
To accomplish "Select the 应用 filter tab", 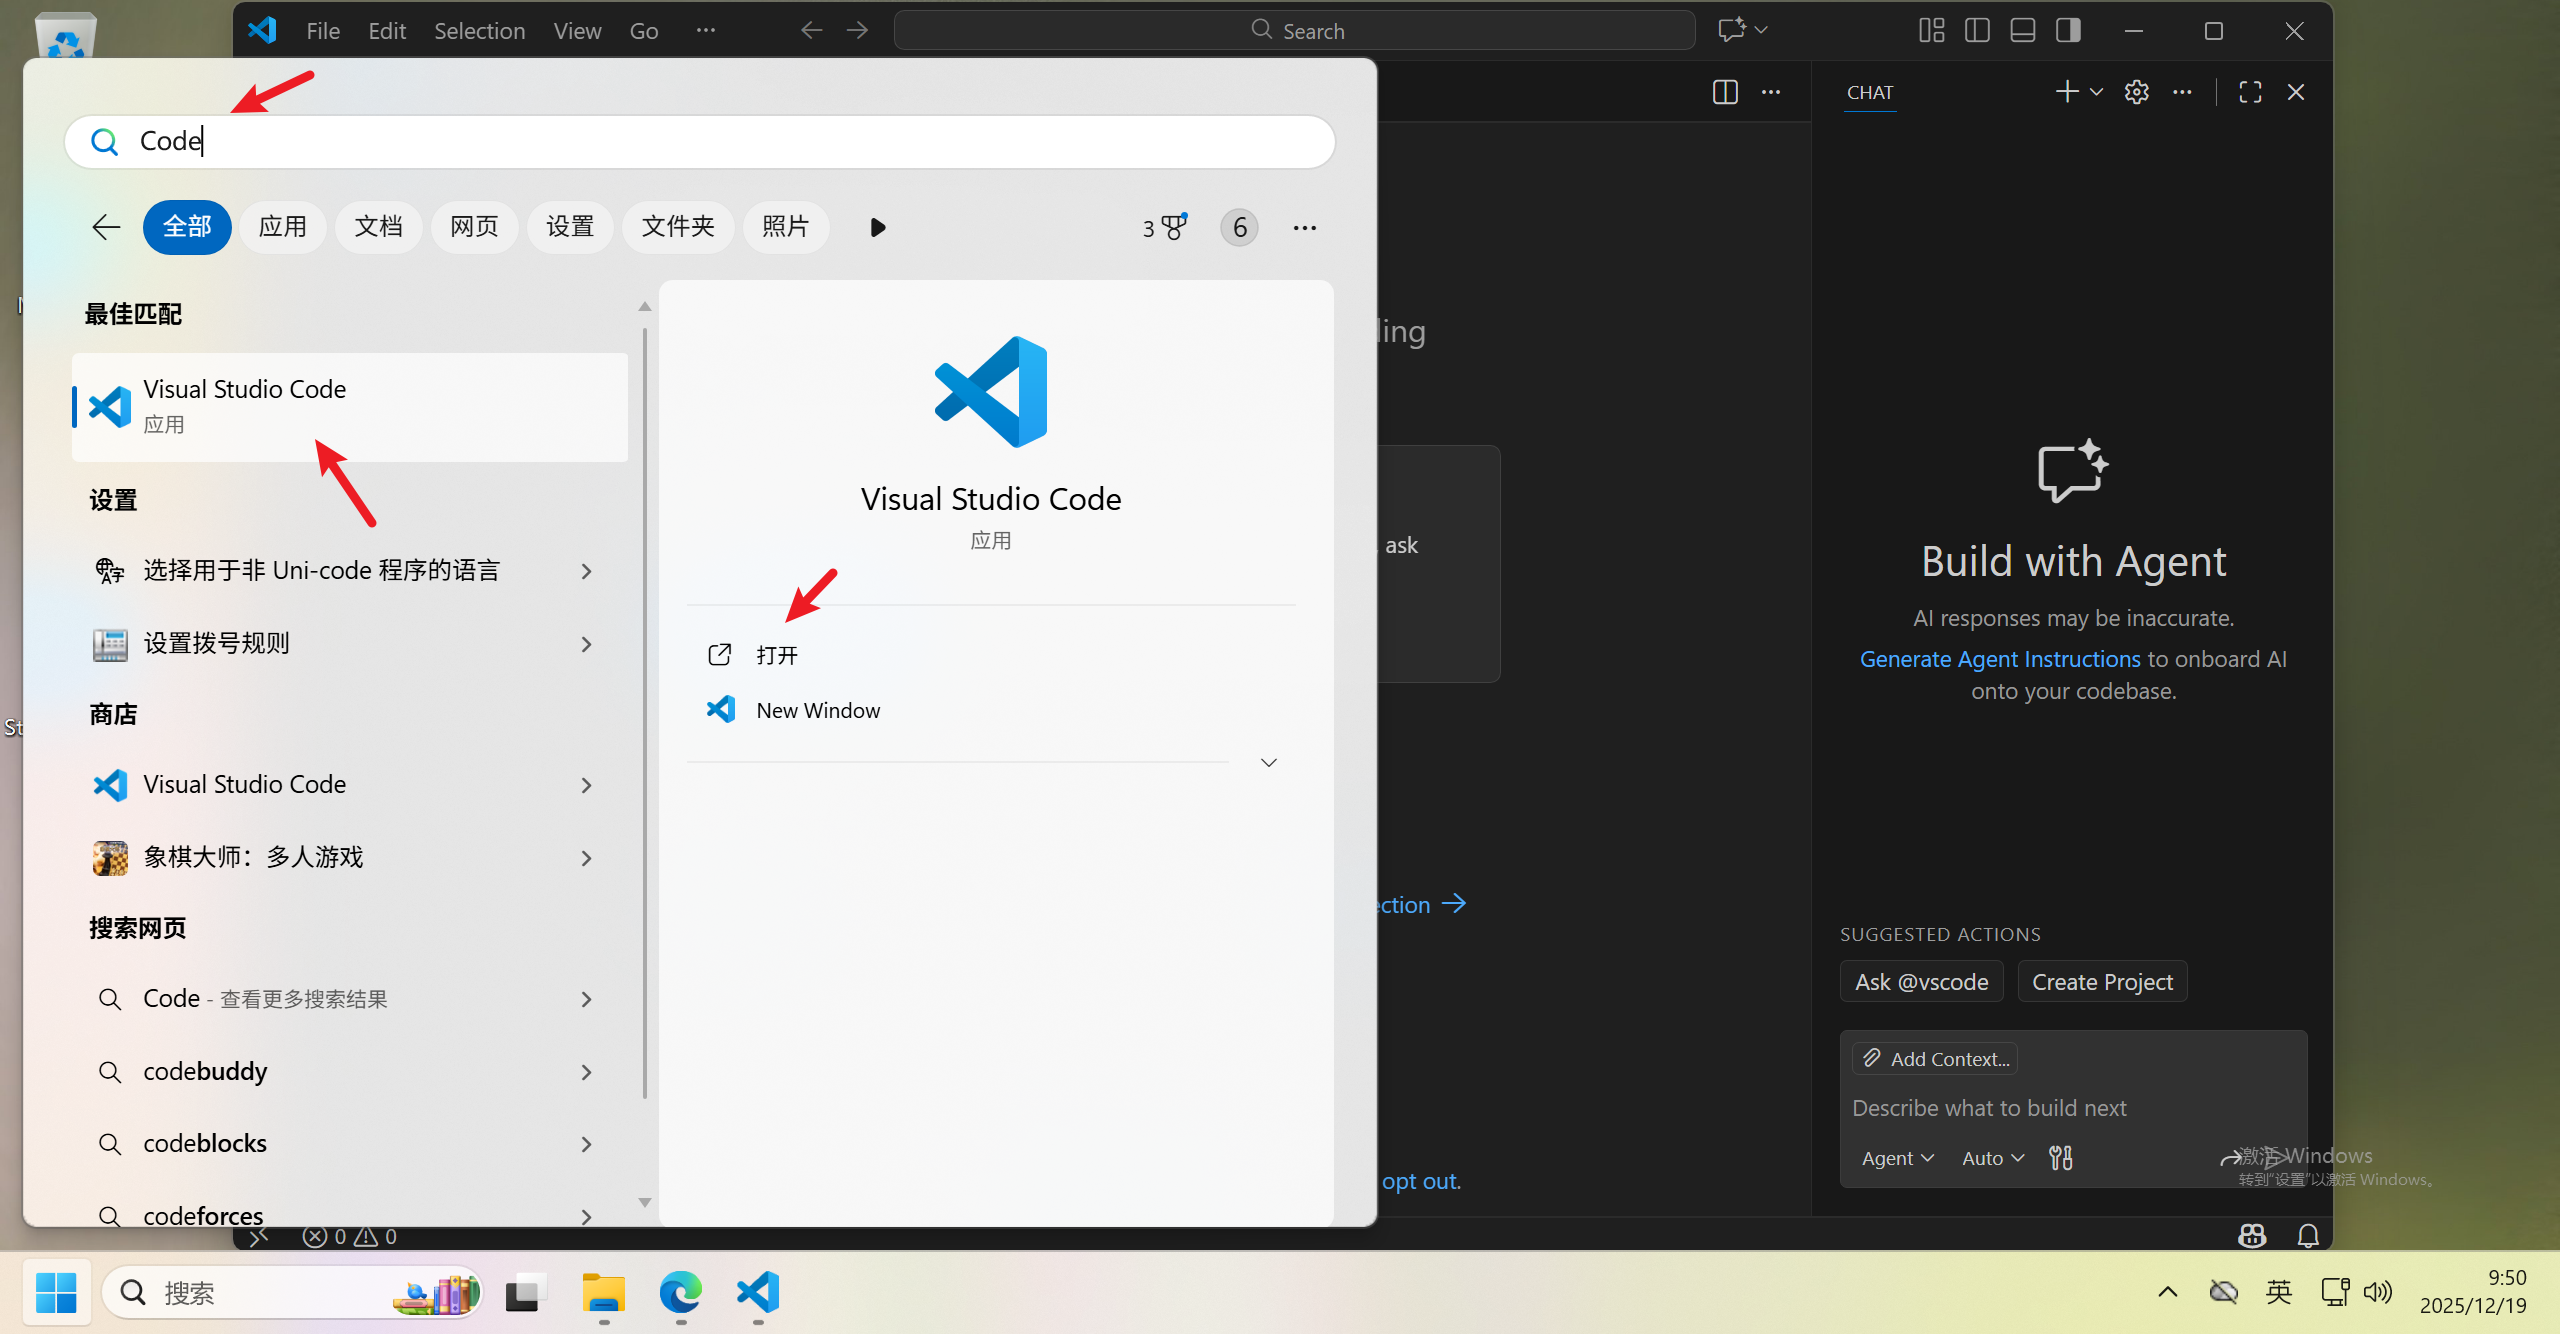I will coord(282,227).
